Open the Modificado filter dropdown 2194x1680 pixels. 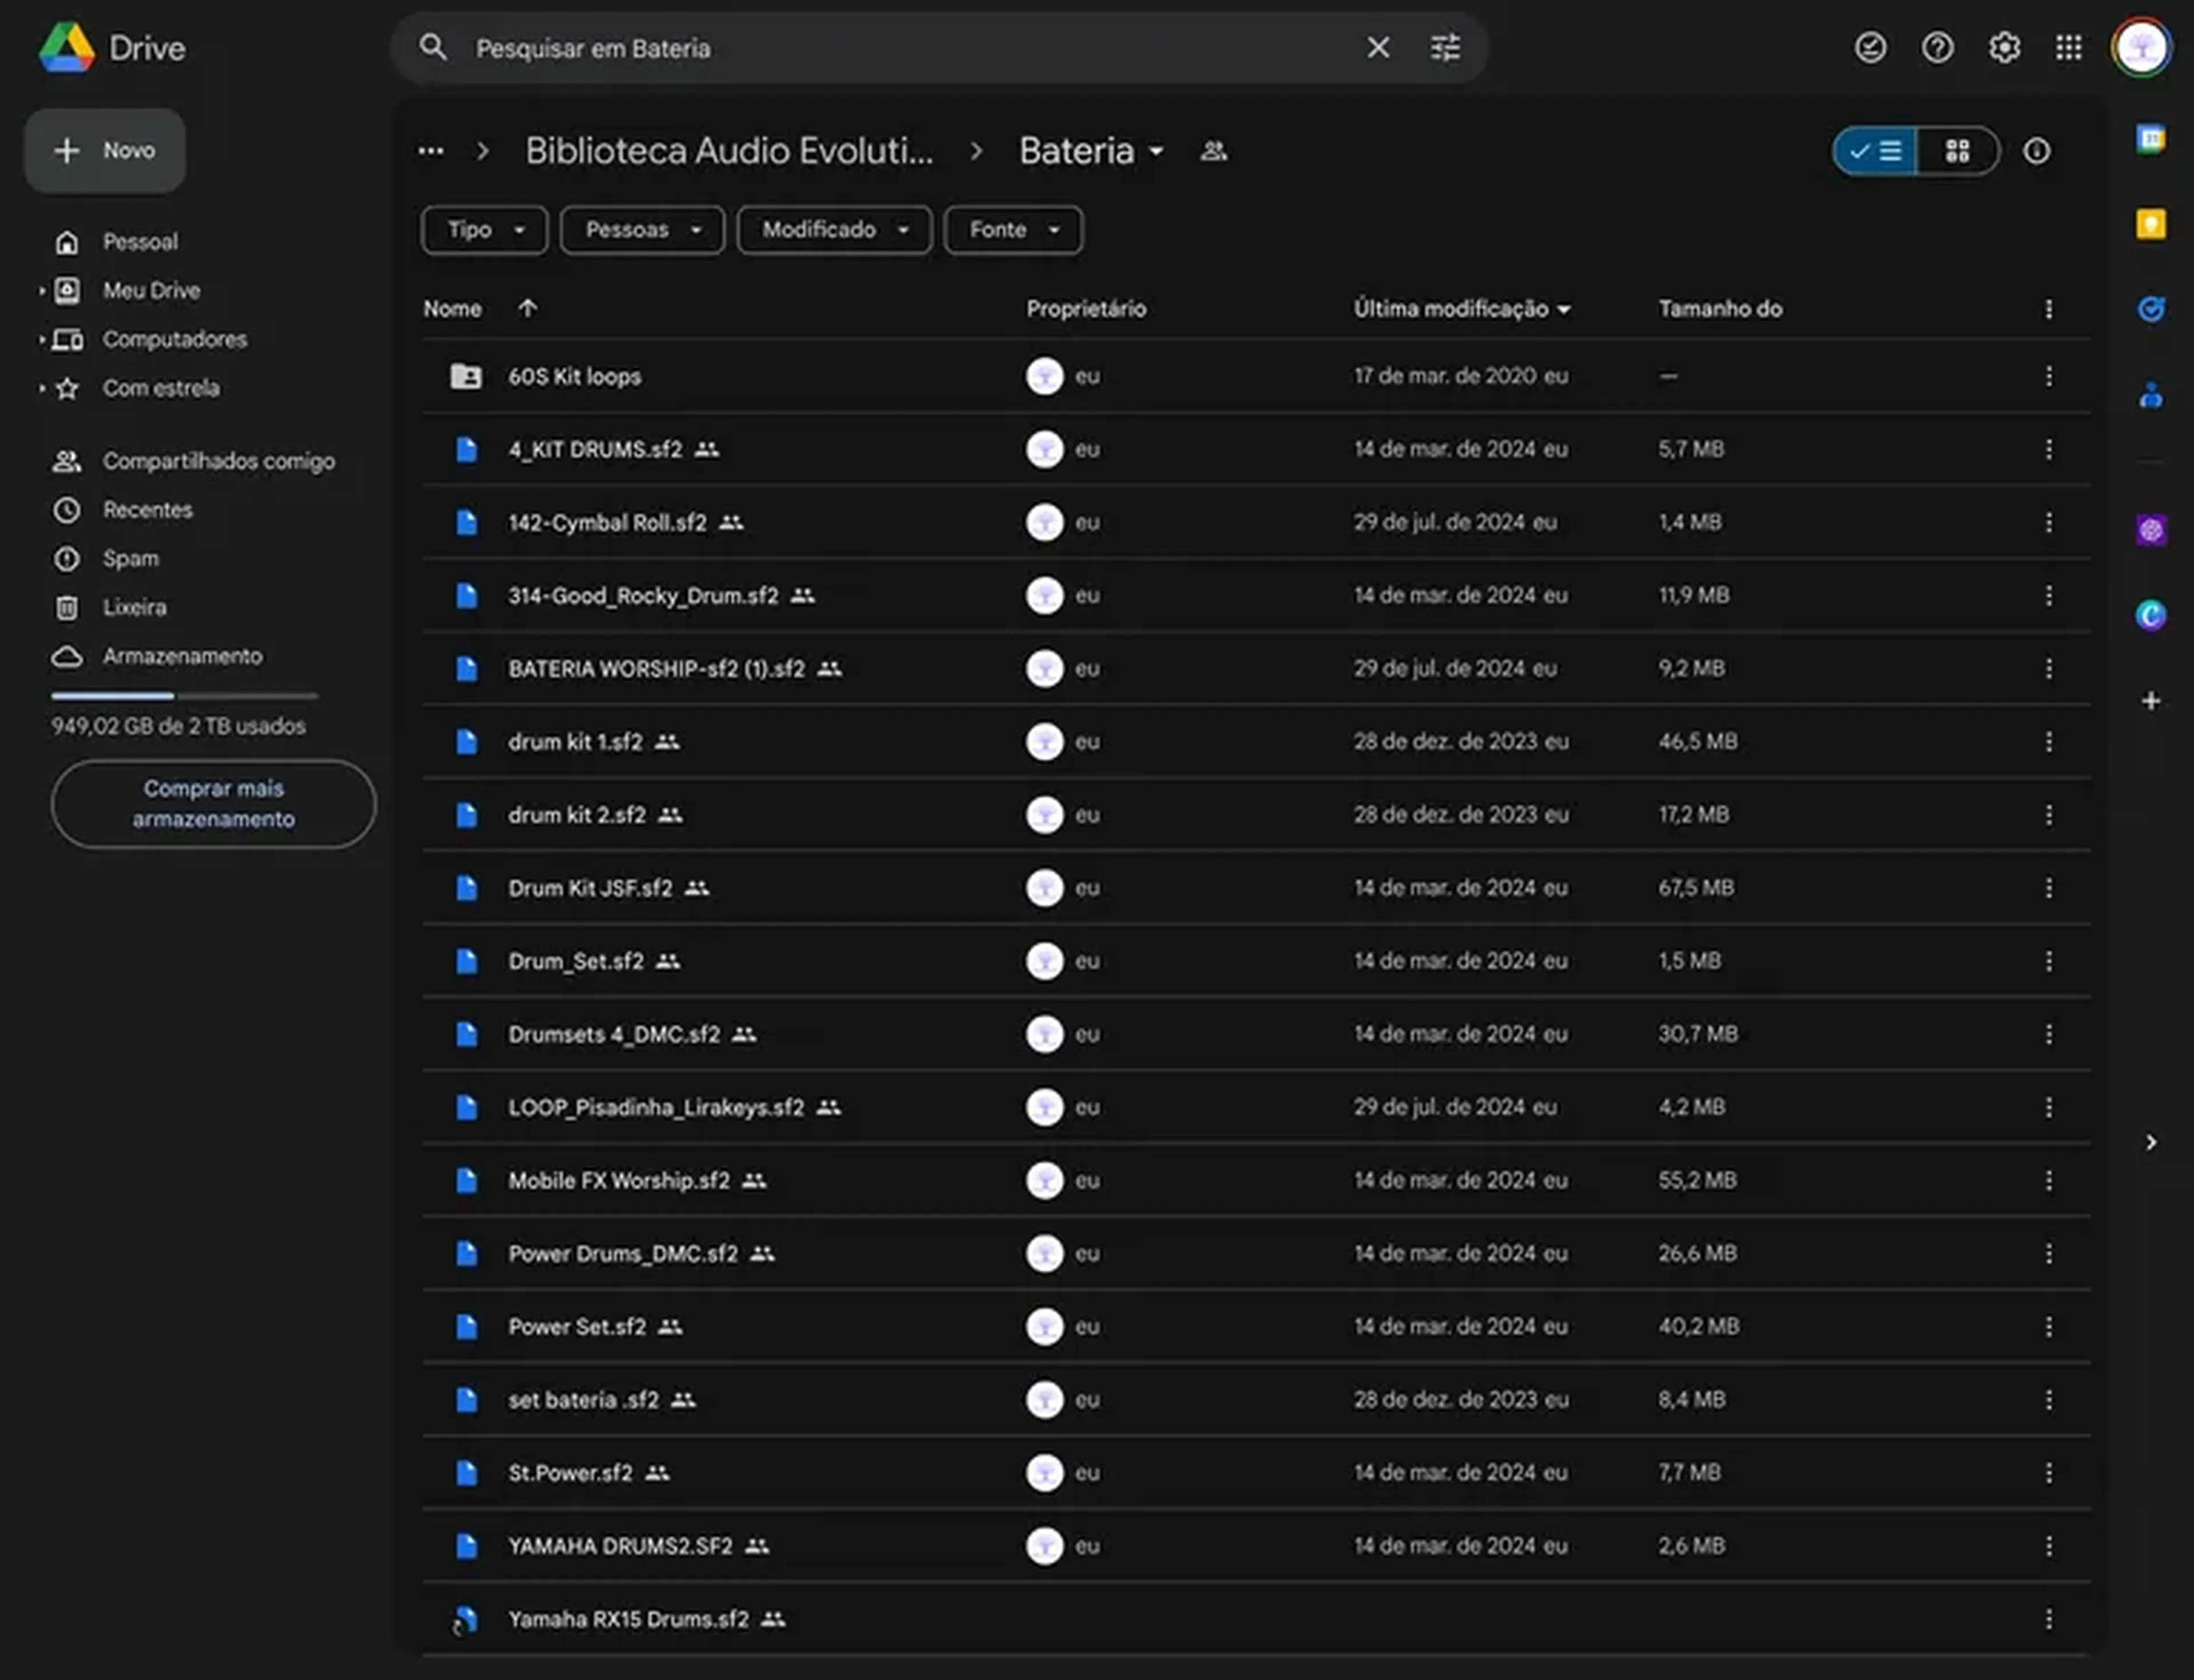tap(835, 230)
